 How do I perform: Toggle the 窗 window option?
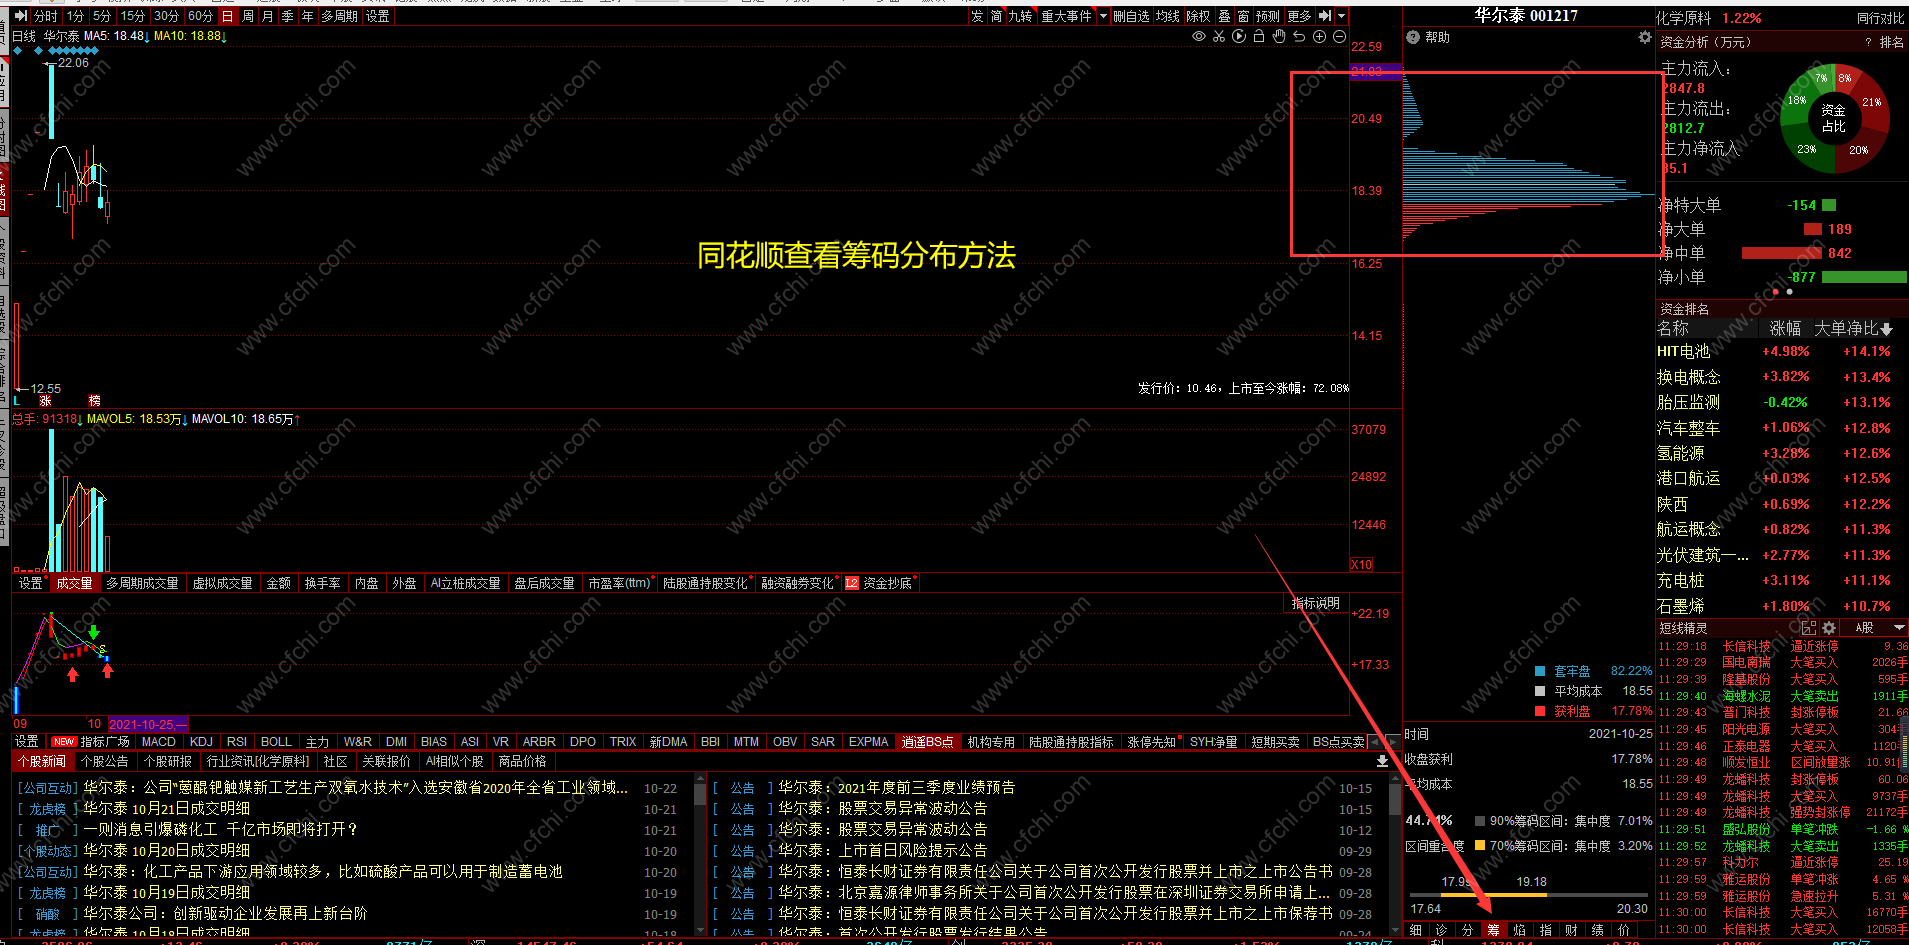pos(1243,16)
